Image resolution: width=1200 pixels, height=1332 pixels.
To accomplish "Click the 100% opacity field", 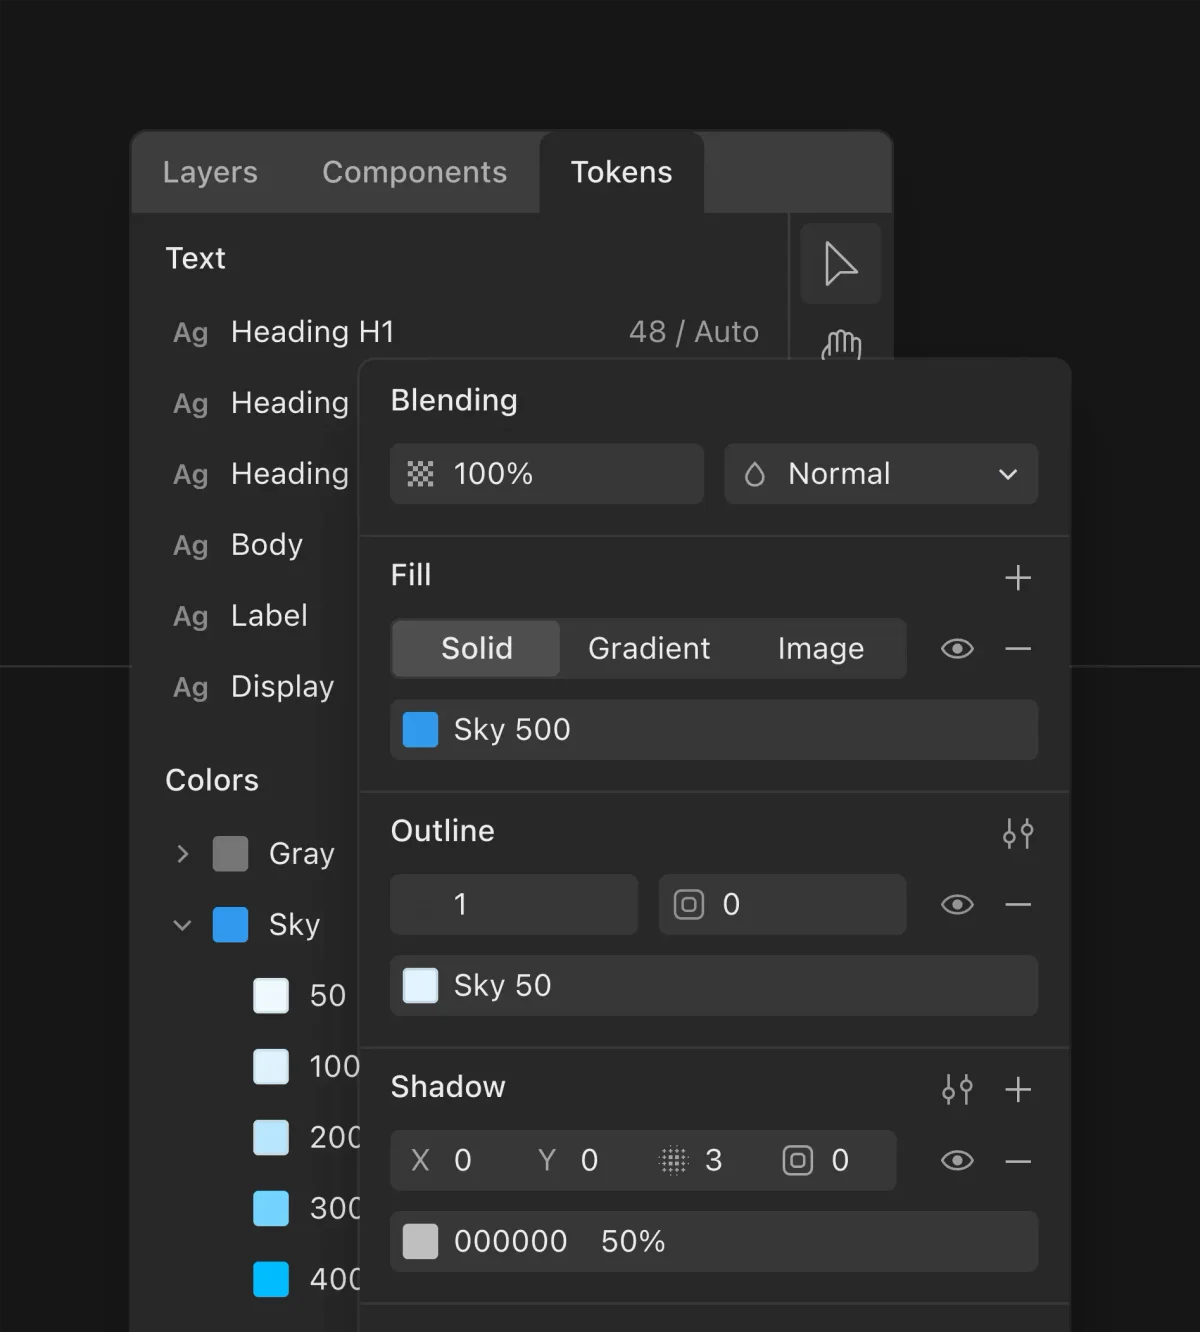I will (546, 474).
